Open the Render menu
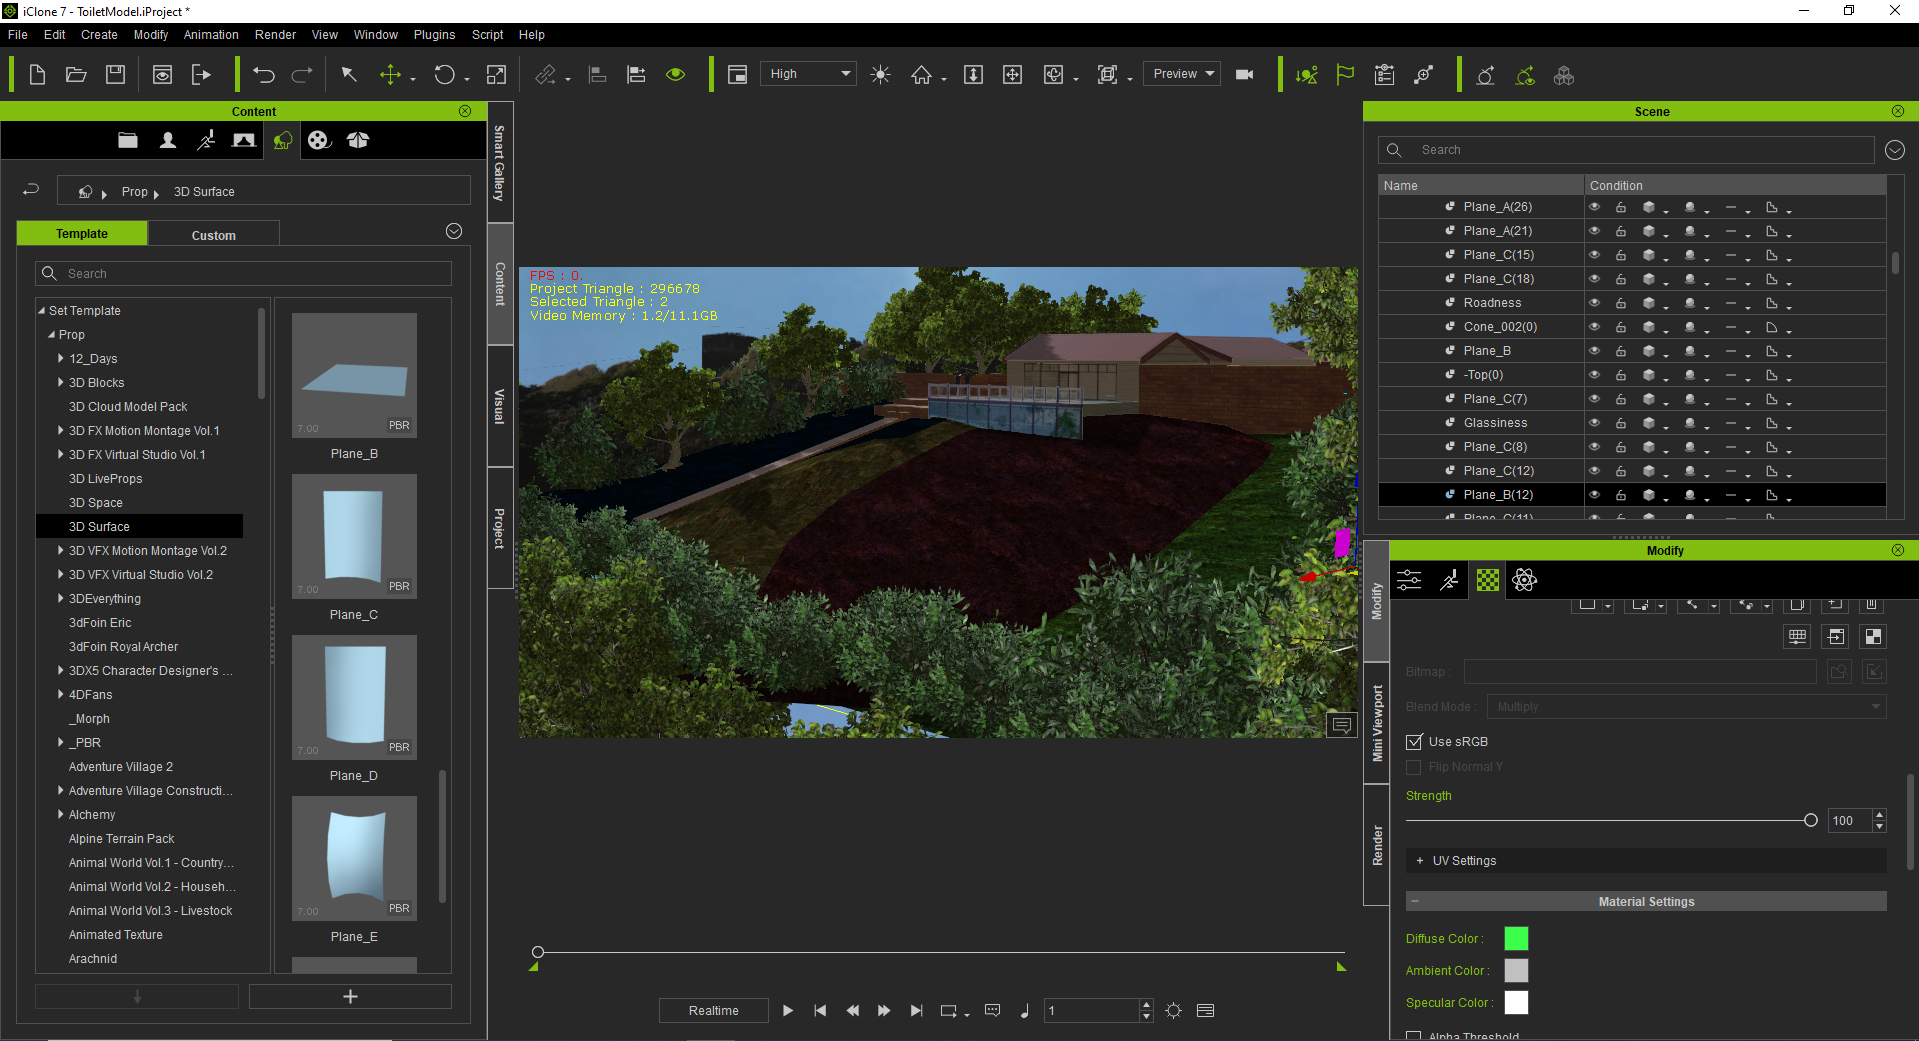 point(275,35)
